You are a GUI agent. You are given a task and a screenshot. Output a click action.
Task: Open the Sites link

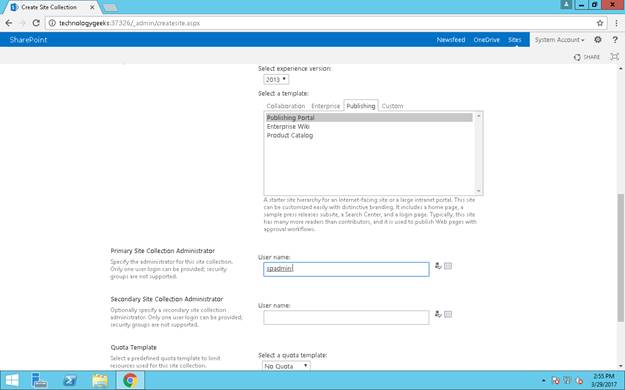(514, 39)
